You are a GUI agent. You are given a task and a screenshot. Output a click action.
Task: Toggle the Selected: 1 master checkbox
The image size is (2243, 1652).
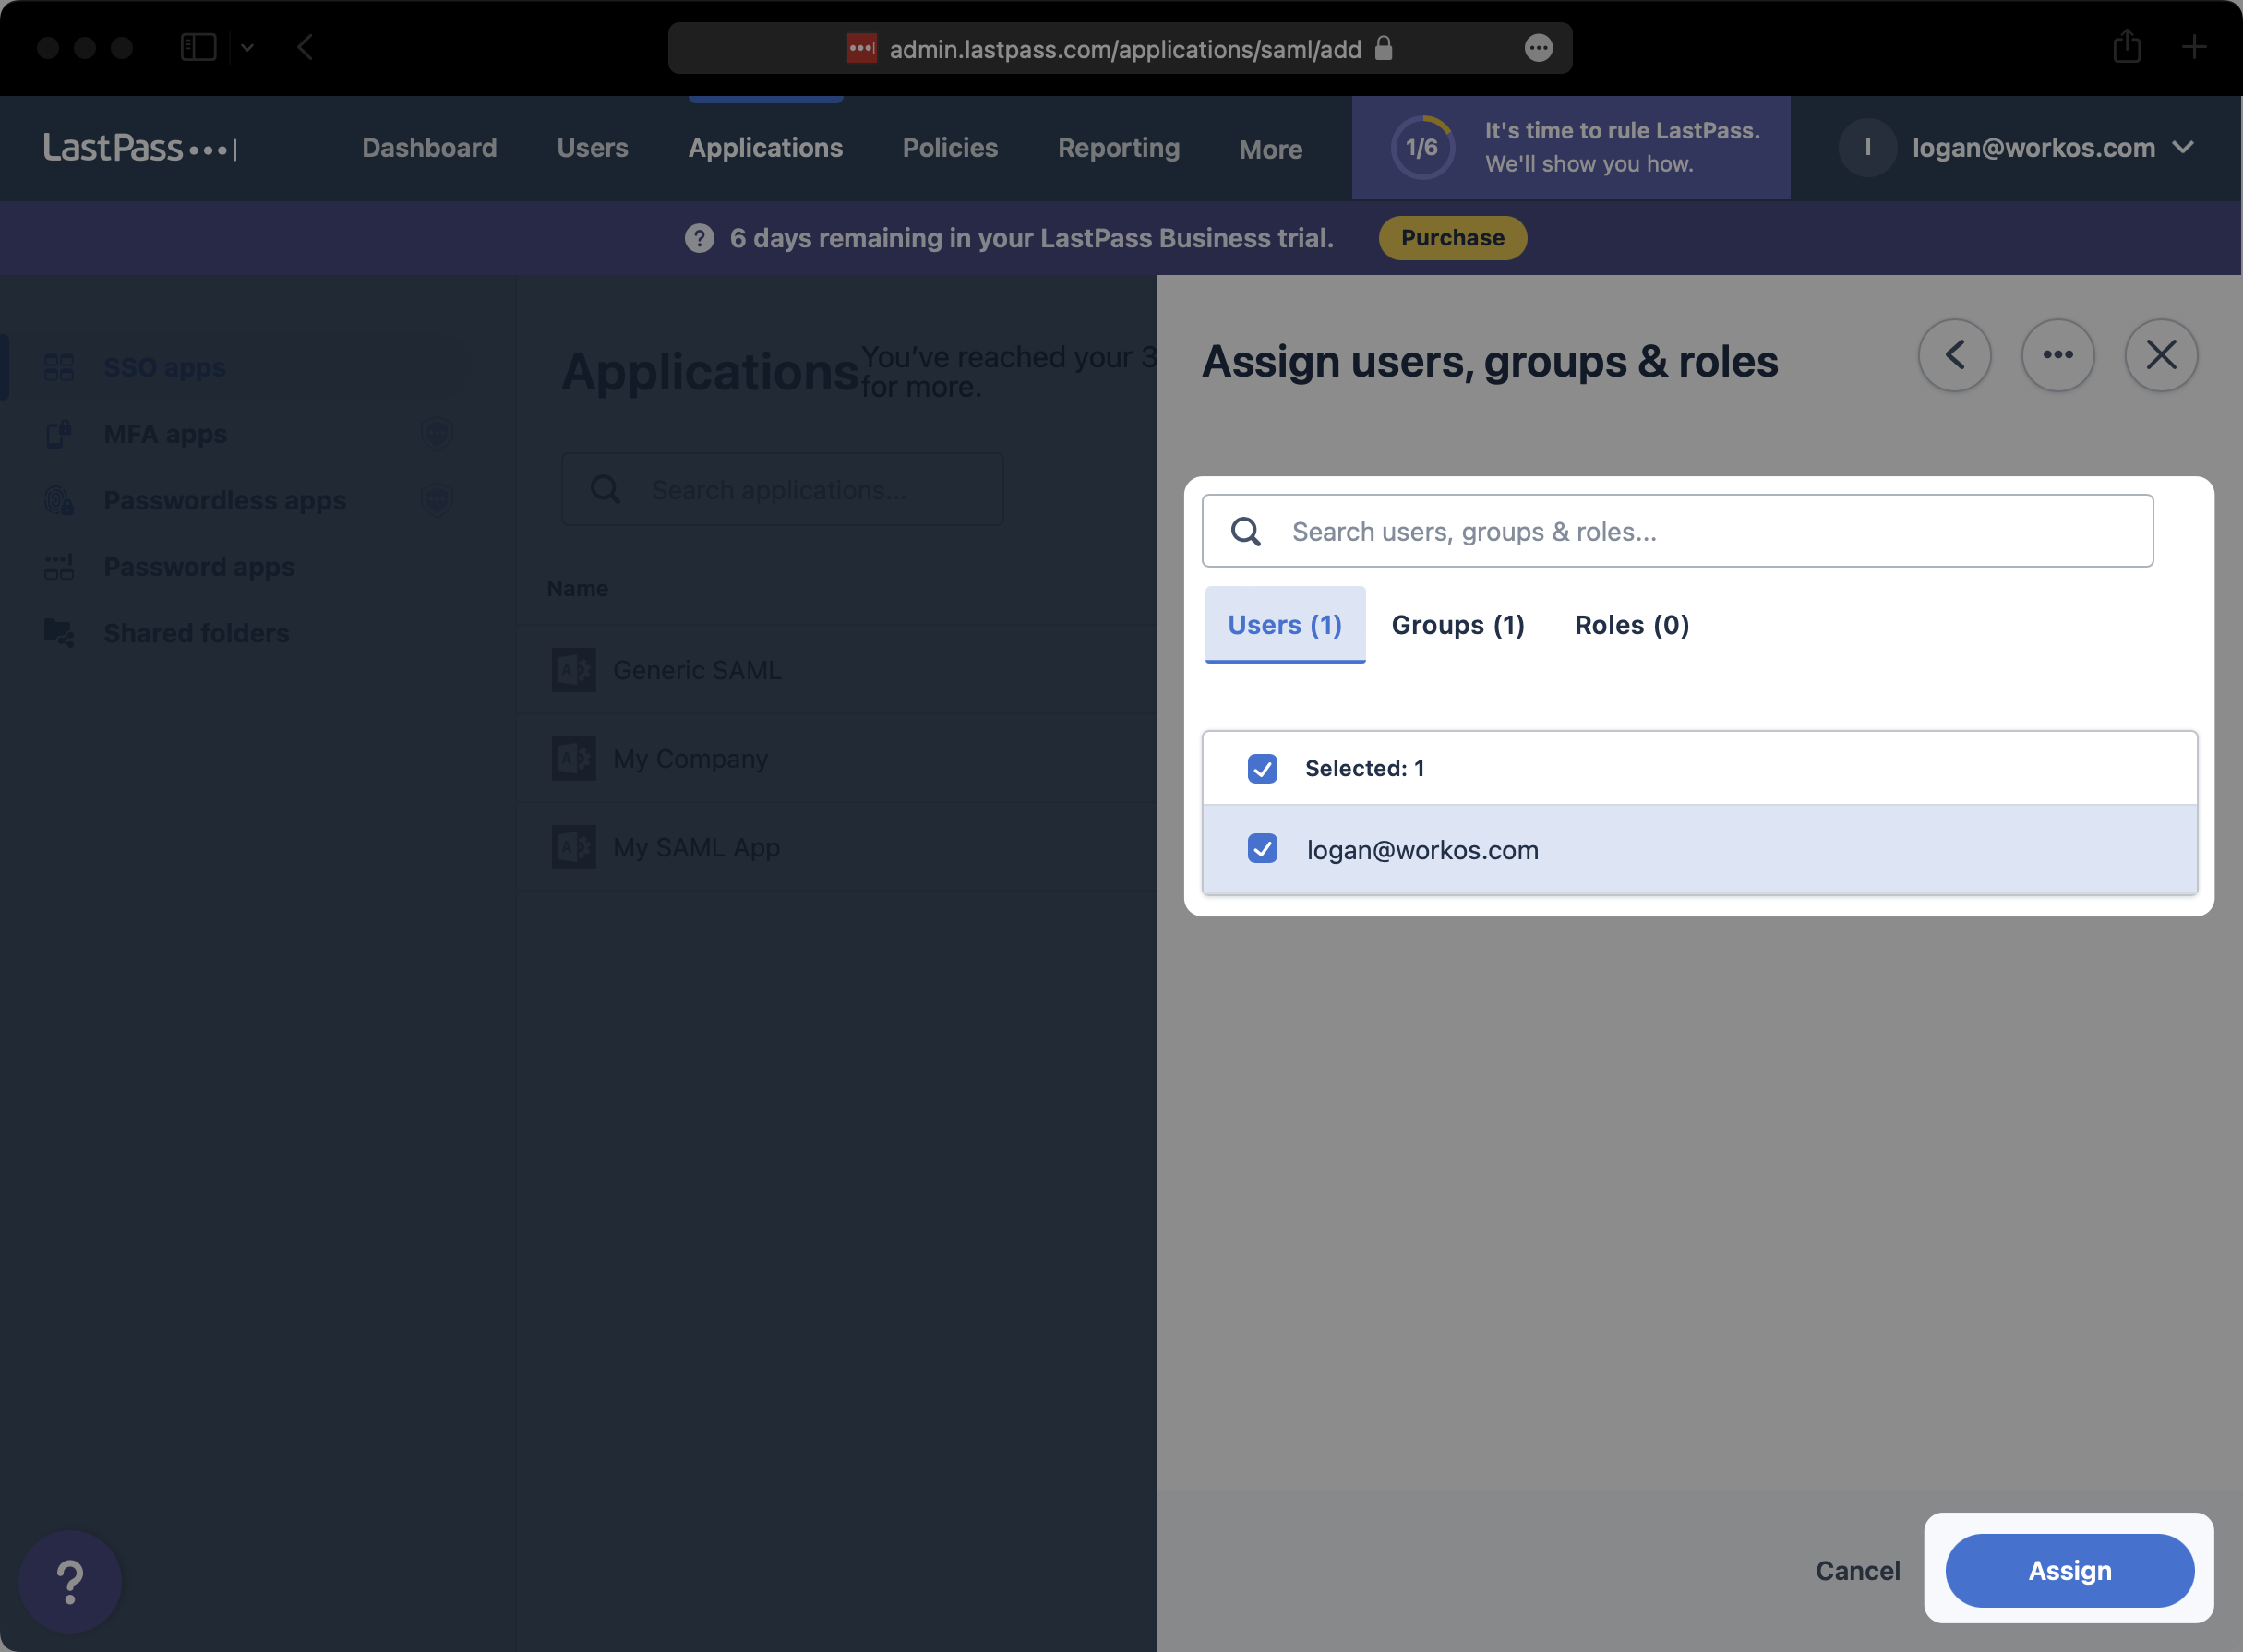(1263, 766)
